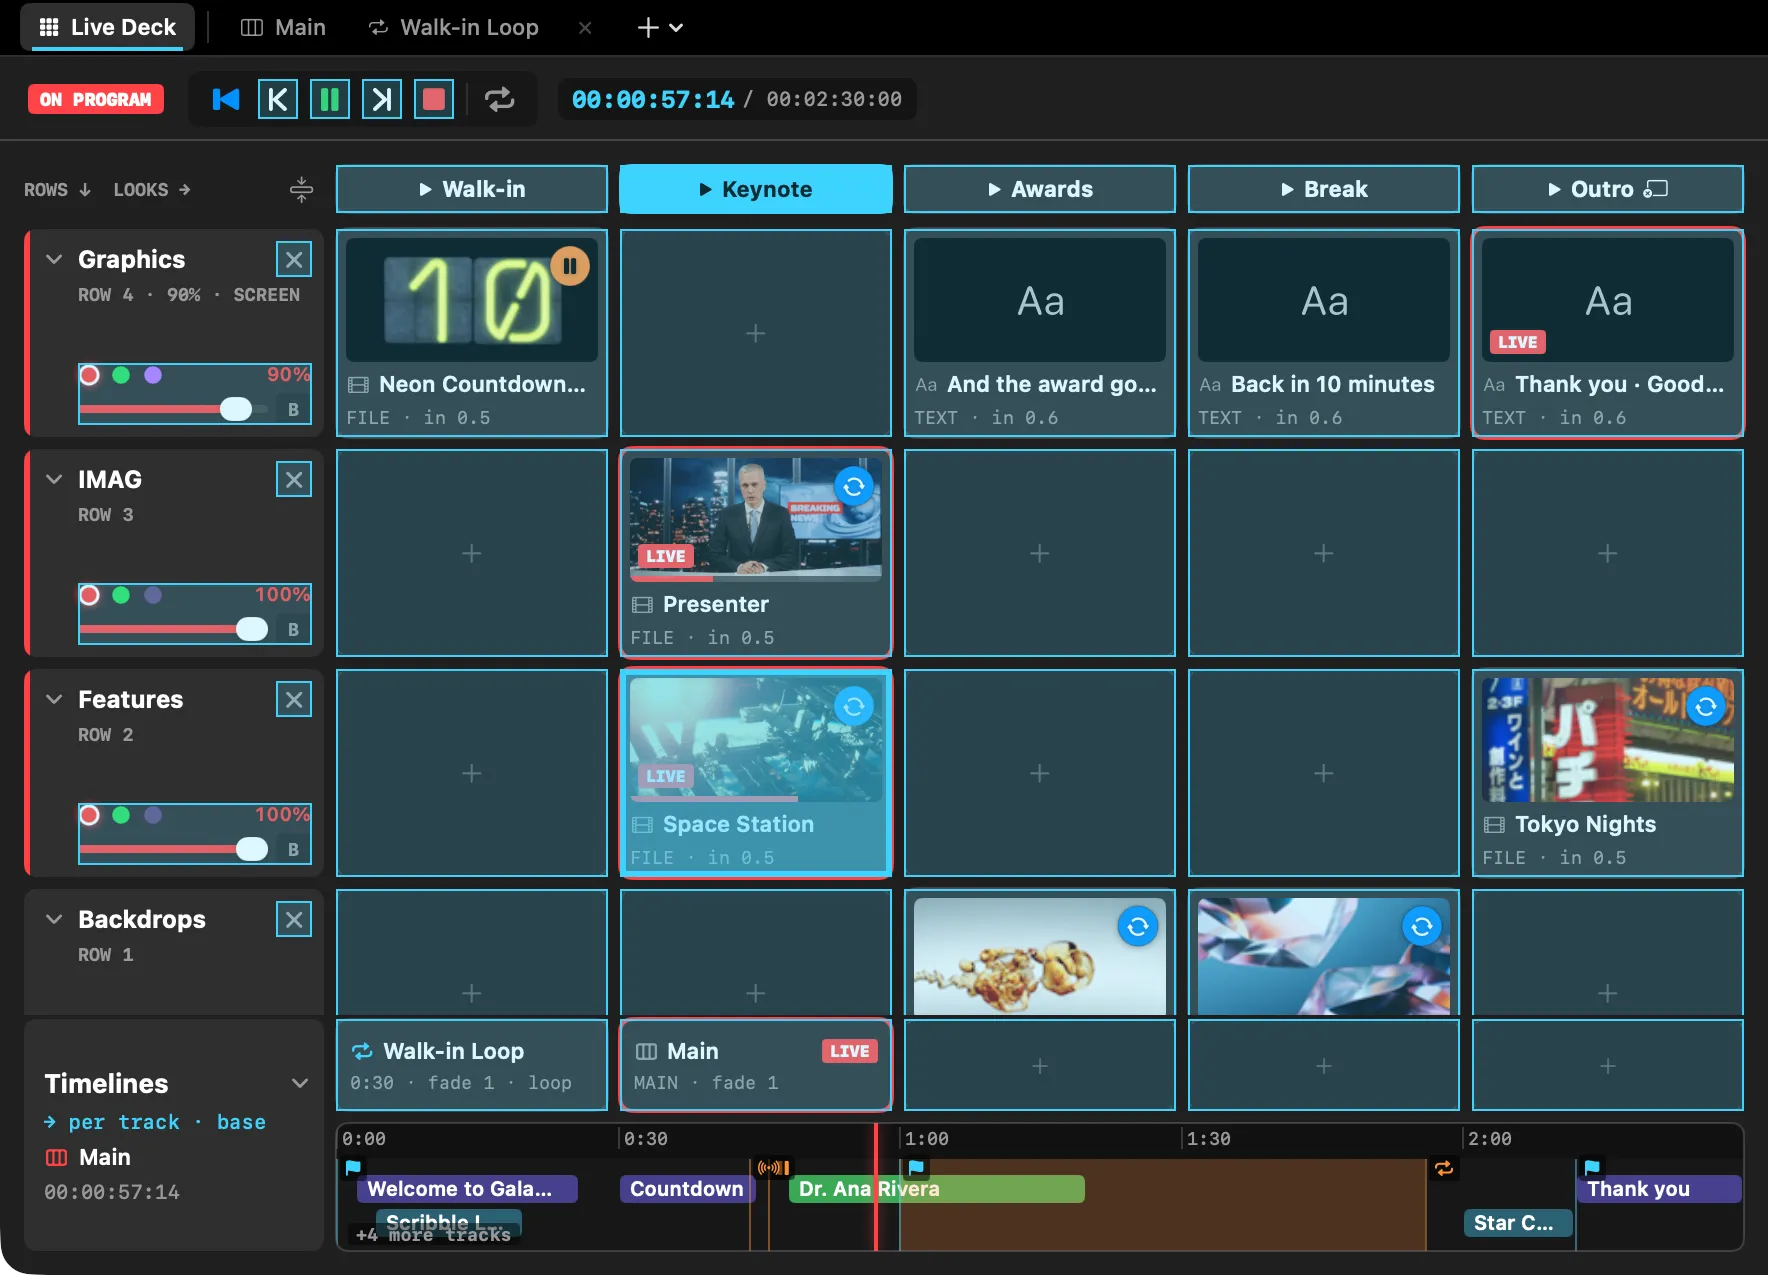Adjust IMAG row opacity slider handle
This screenshot has height=1275, width=1768.
252,629
